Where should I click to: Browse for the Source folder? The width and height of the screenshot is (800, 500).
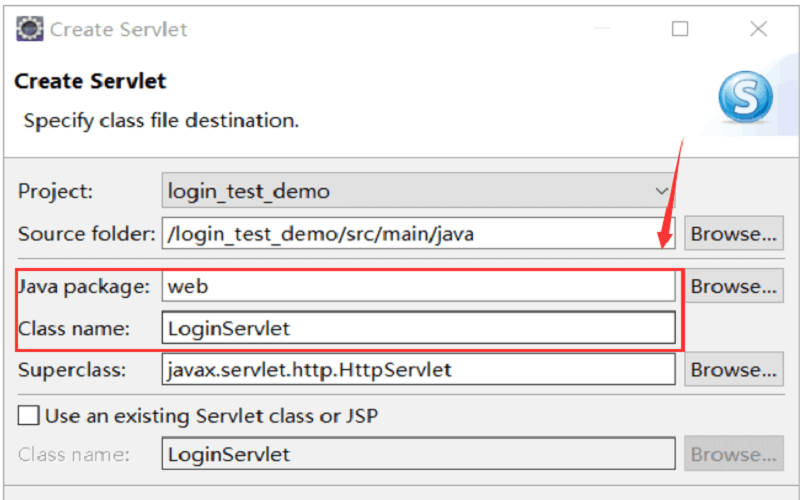click(x=733, y=234)
